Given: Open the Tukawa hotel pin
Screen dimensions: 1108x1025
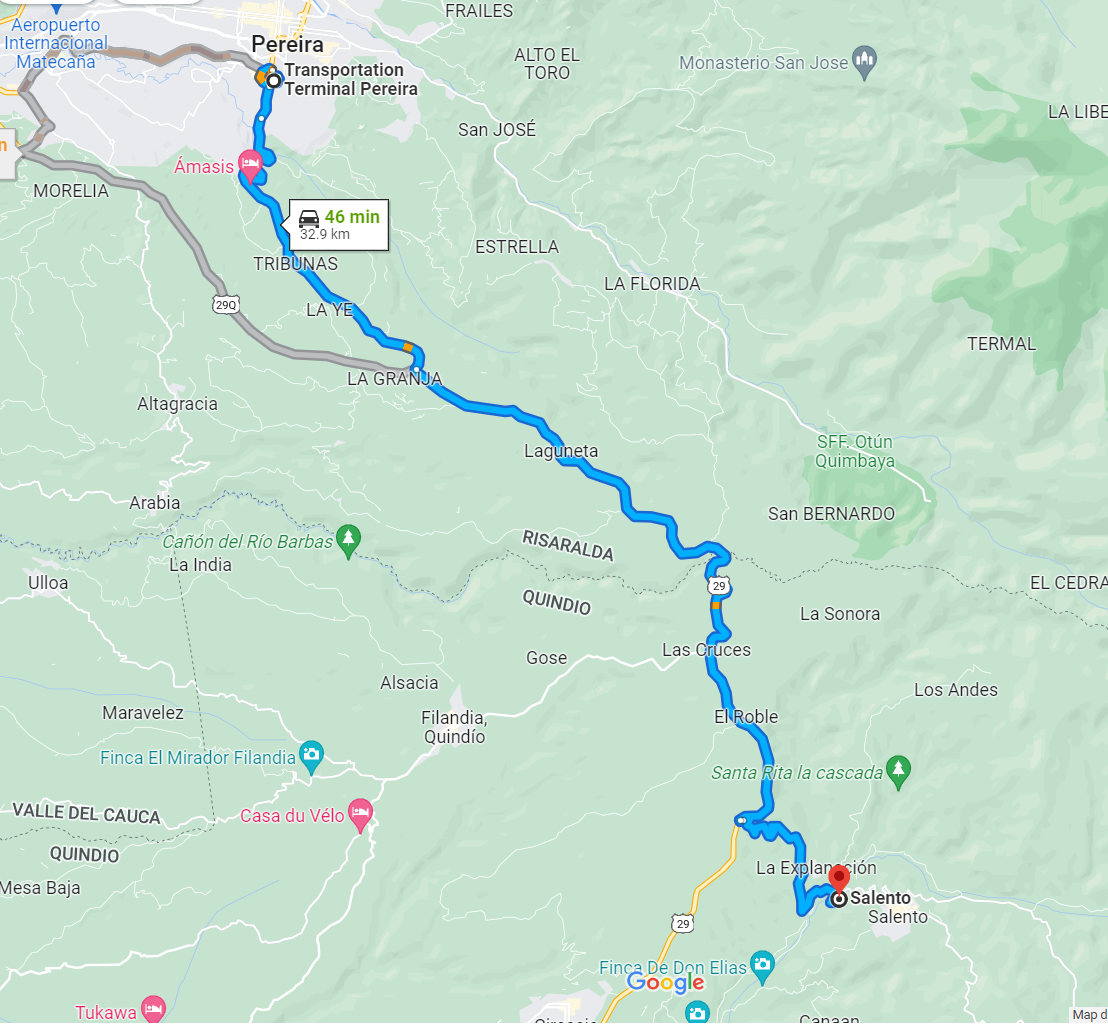Looking at the screenshot, I should pos(153,1009).
